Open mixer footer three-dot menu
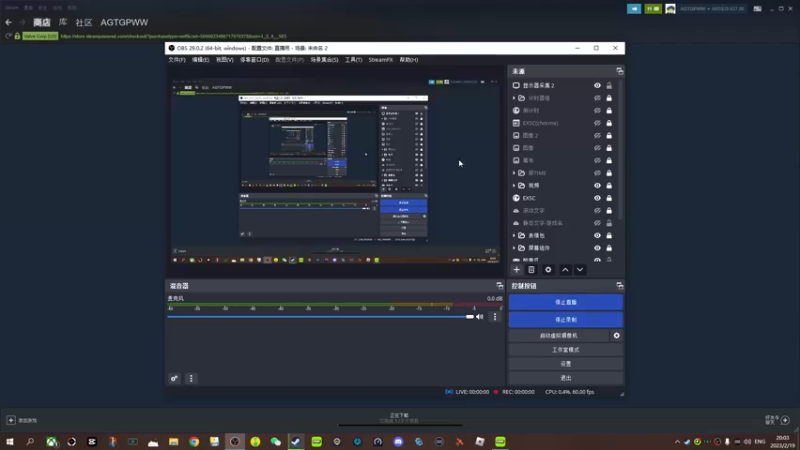This screenshot has height=450, width=800. coord(191,379)
